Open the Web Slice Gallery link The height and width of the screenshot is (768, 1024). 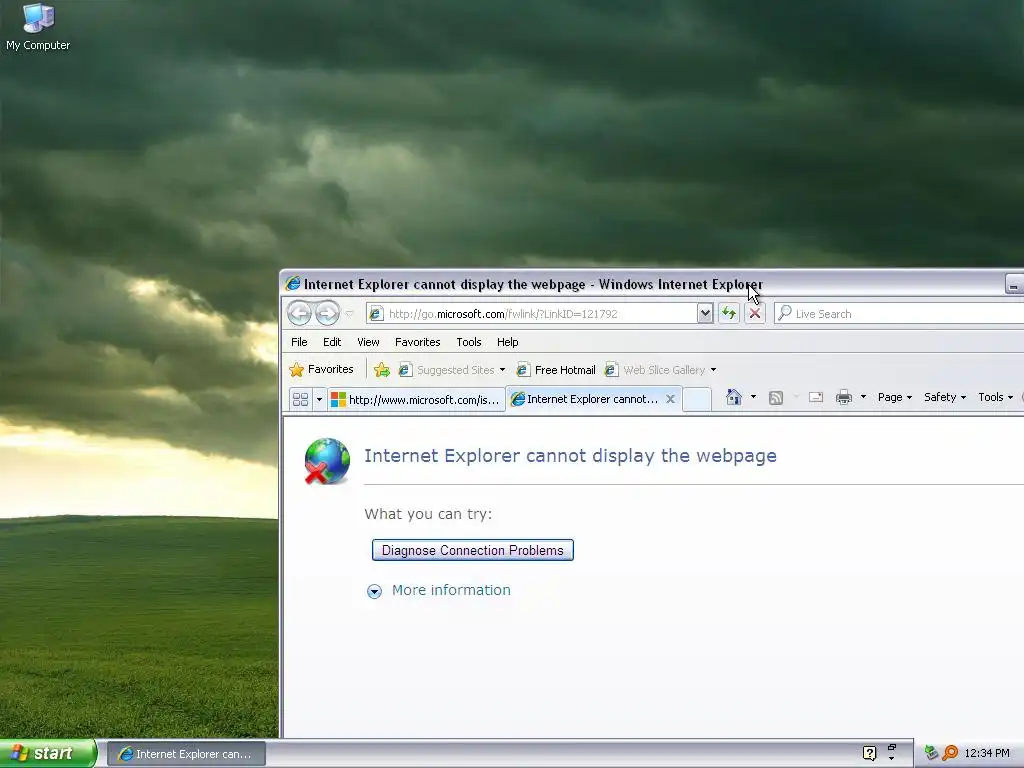click(656, 370)
